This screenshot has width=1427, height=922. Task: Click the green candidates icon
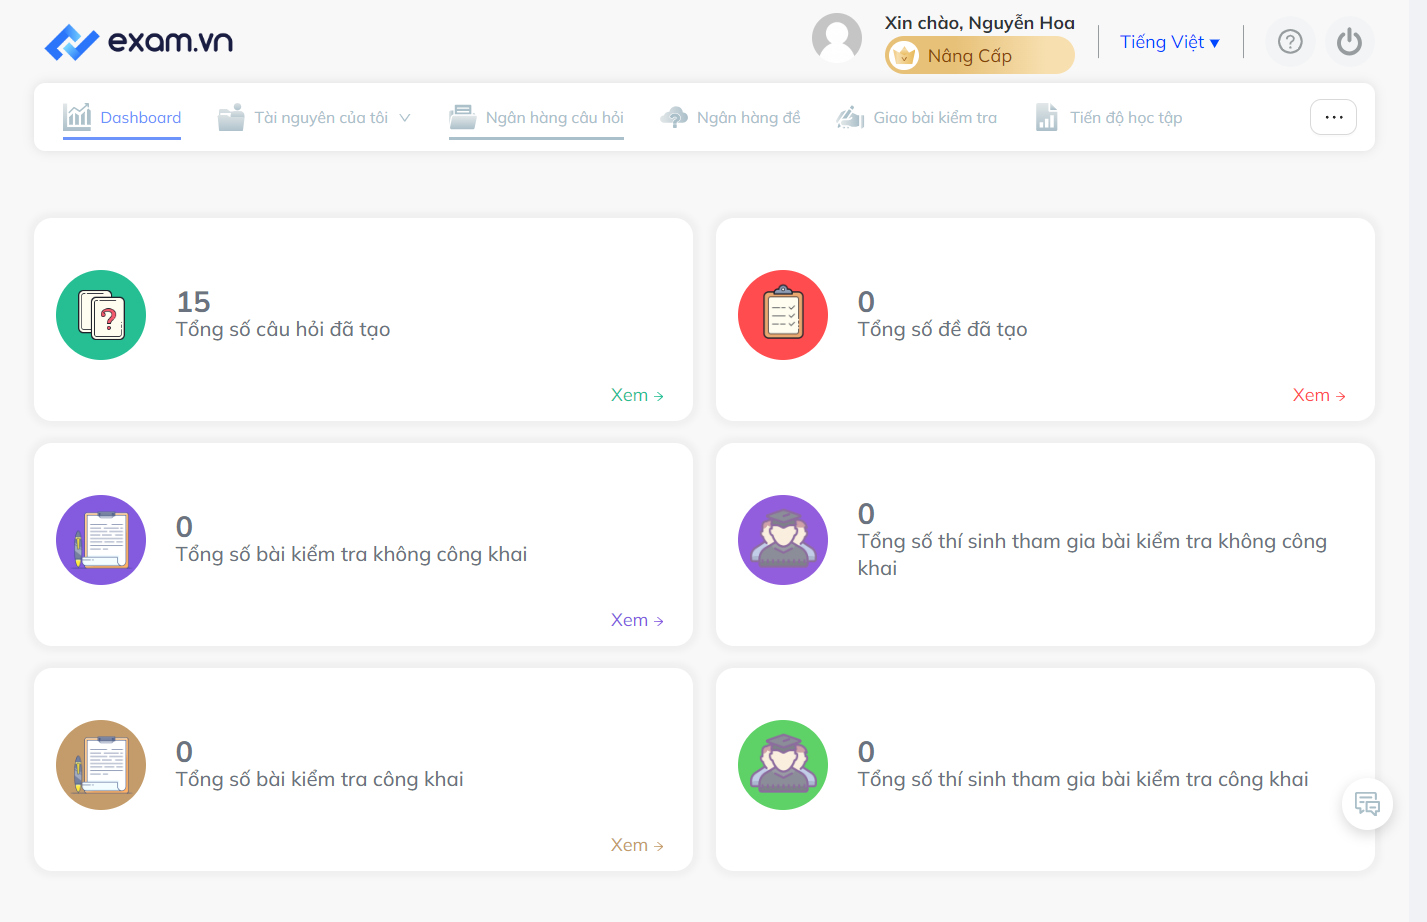(783, 765)
